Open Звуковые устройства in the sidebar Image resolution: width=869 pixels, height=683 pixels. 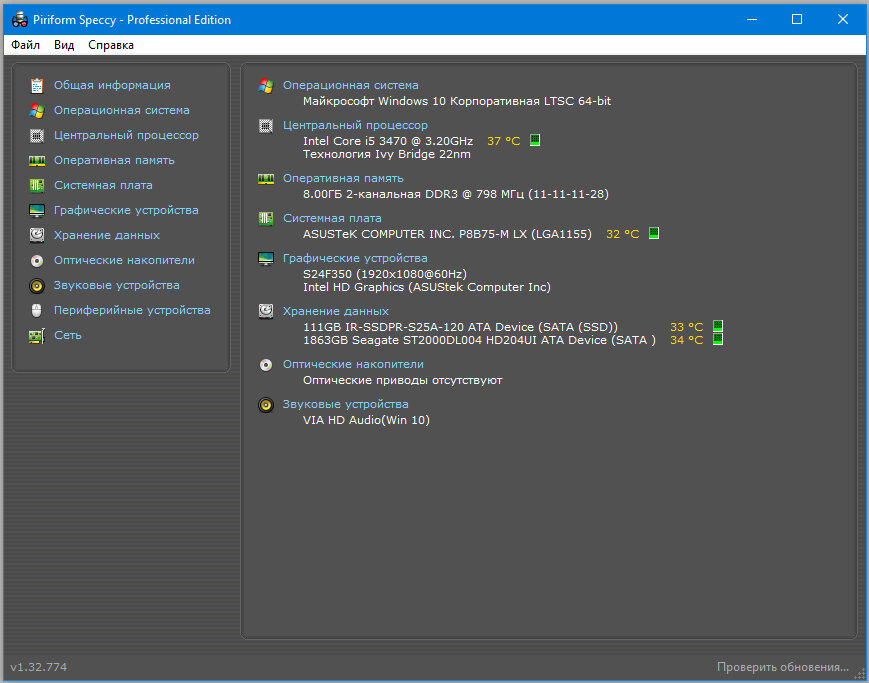click(116, 285)
